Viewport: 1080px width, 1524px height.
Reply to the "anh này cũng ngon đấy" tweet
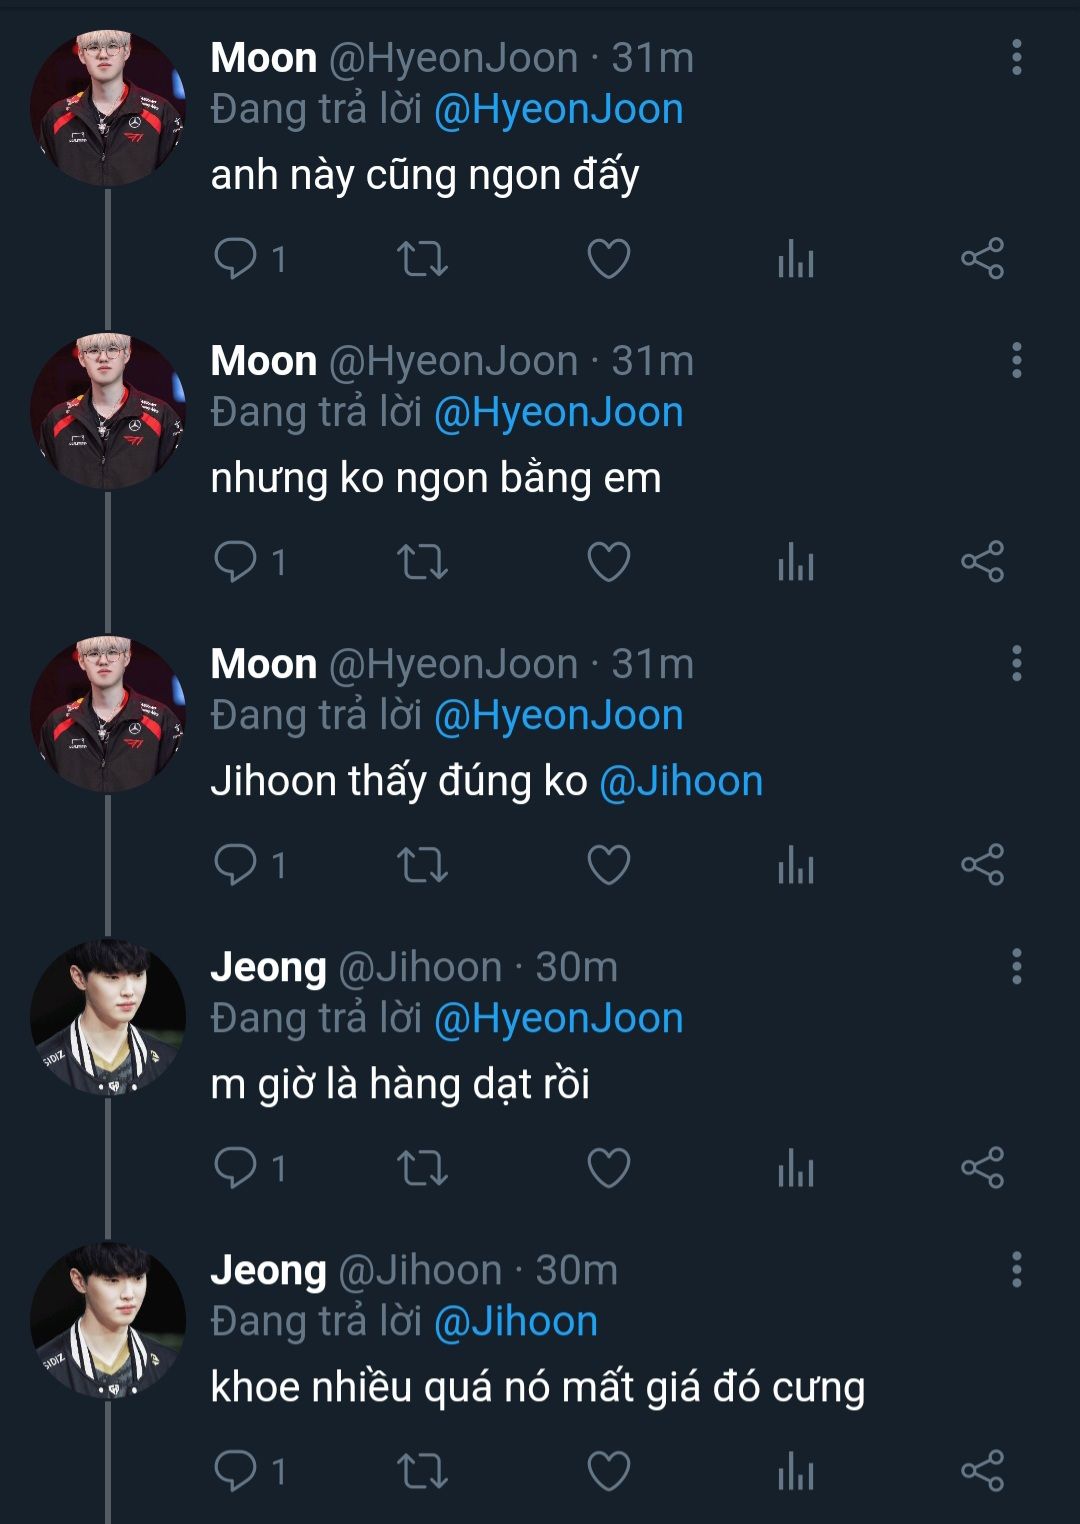click(x=236, y=259)
